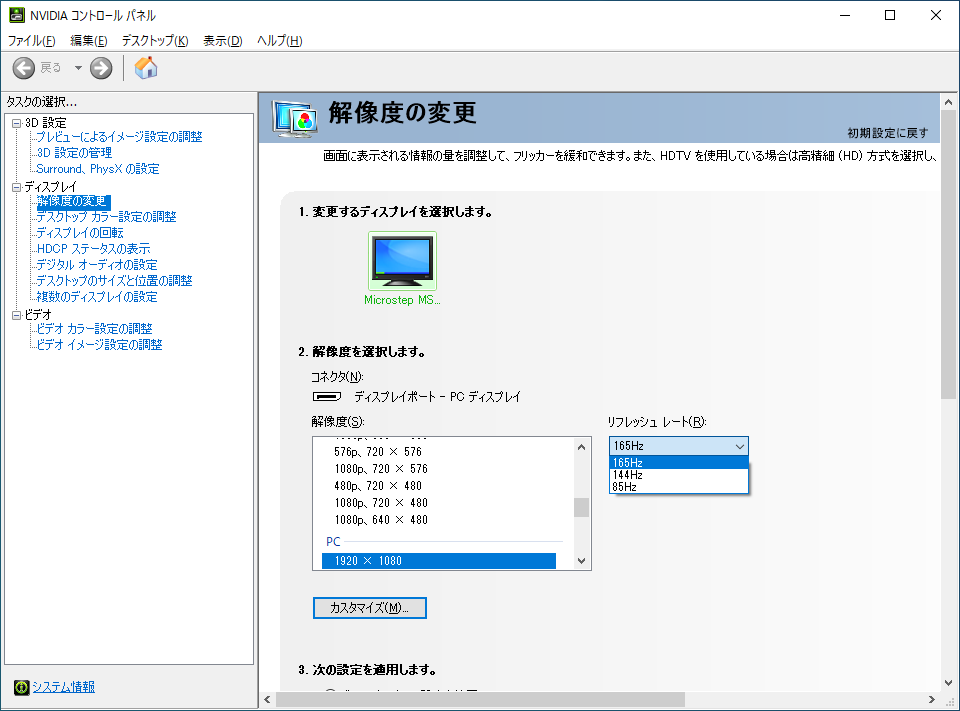Select resolution 576p、720 × 576
This screenshot has height=711, width=960.
click(378, 452)
